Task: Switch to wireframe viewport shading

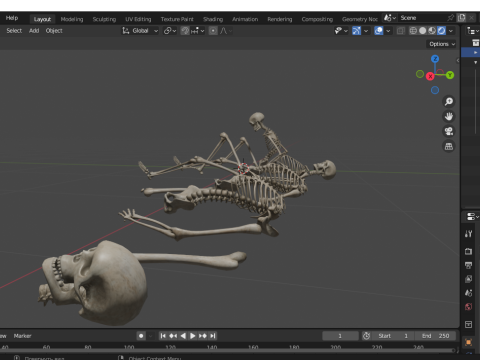Action: [x=413, y=31]
